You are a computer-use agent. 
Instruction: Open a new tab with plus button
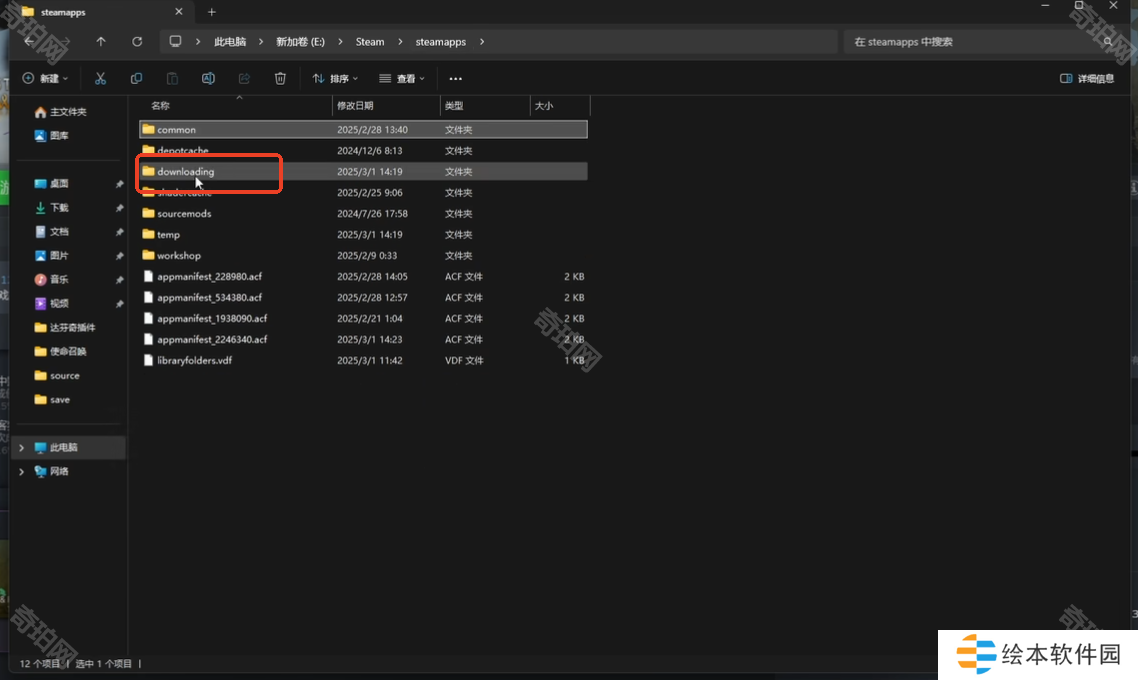pos(212,12)
